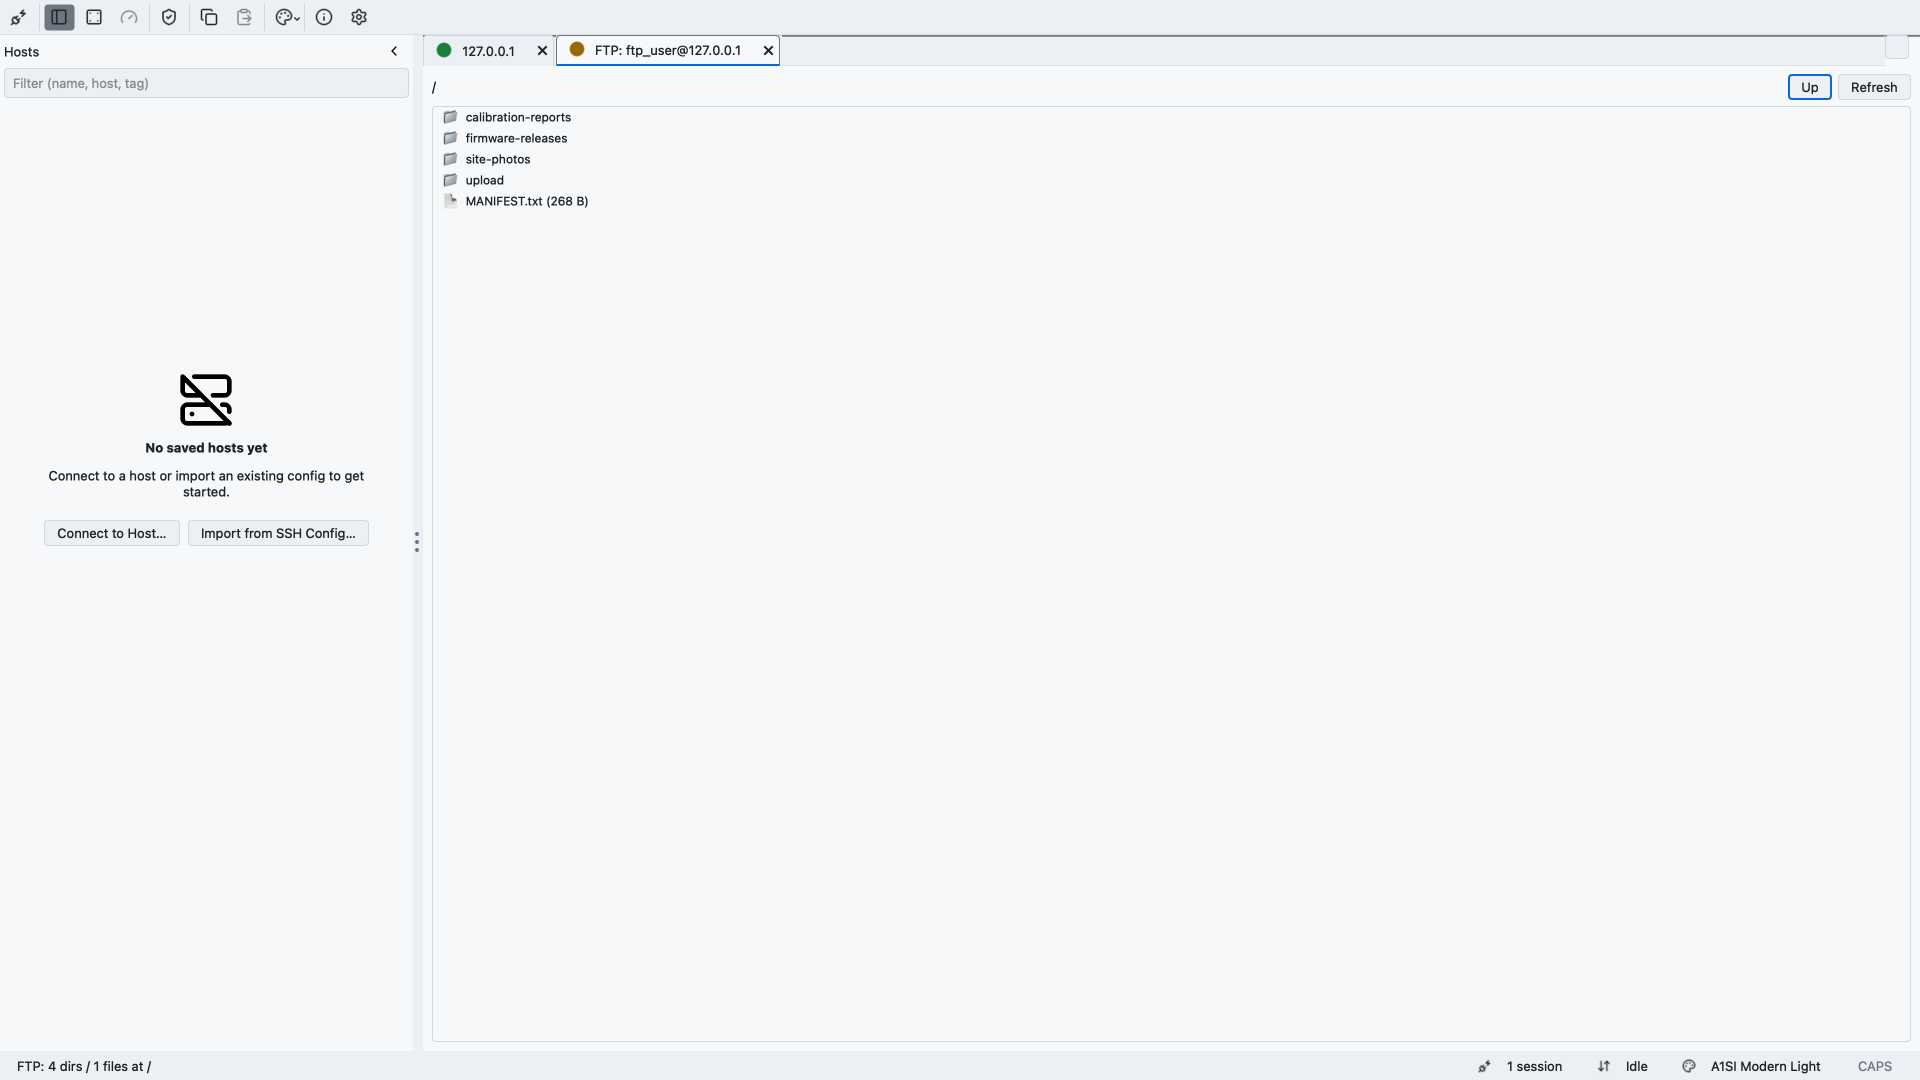Click the MANIFEST.txt file icon
This screenshot has height=1080, width=1920.
tap(450, 201)
